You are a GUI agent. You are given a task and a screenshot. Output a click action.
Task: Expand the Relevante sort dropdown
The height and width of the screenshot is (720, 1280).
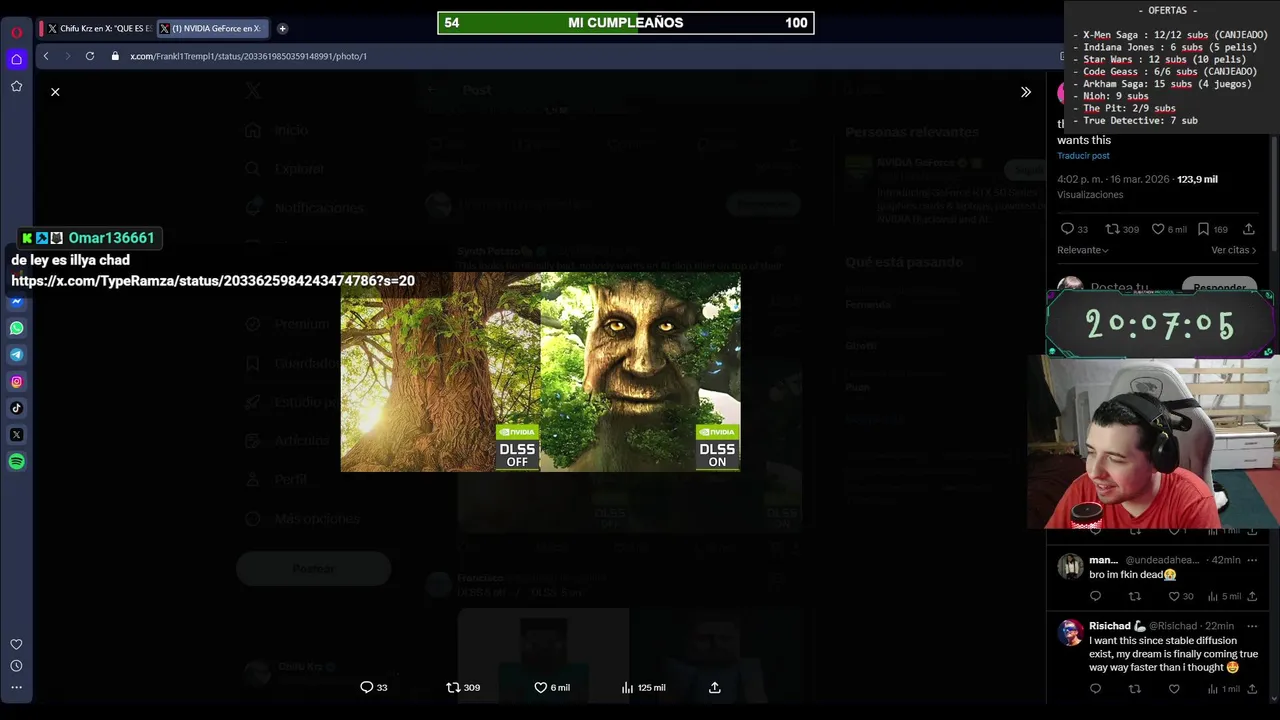point(1083,250)
